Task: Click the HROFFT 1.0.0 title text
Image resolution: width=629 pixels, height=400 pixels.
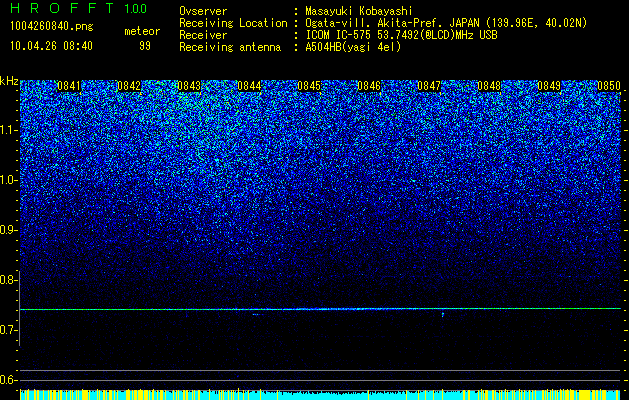Action: [79, 8]
